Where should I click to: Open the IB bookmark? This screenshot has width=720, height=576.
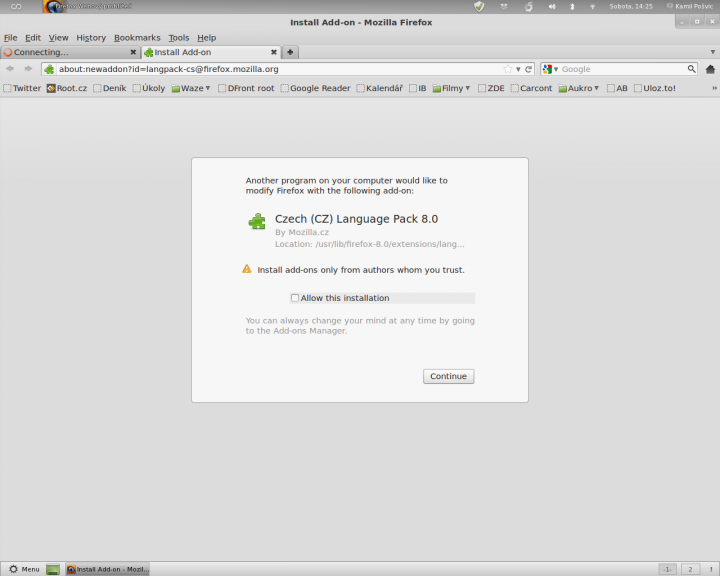click(418, 88)
